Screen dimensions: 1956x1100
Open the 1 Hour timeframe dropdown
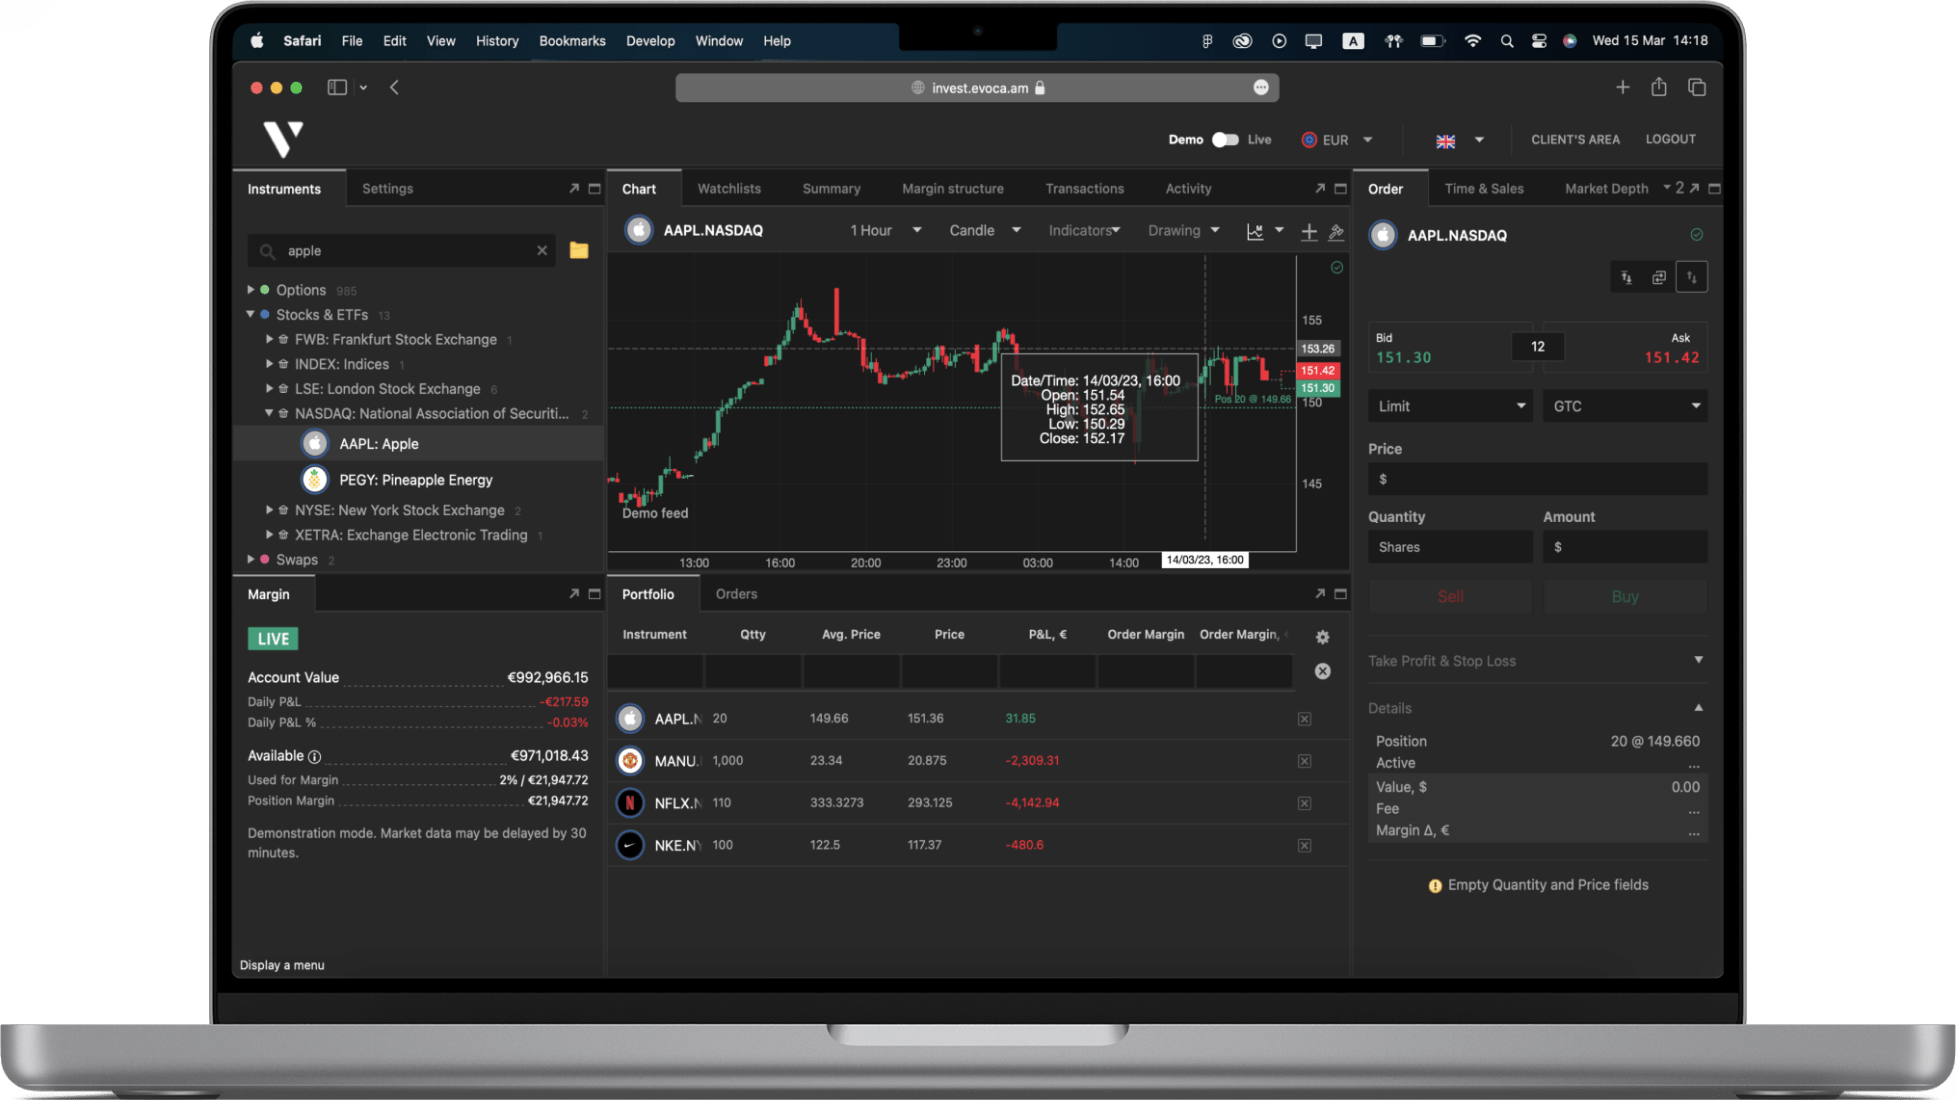point(885,230)
